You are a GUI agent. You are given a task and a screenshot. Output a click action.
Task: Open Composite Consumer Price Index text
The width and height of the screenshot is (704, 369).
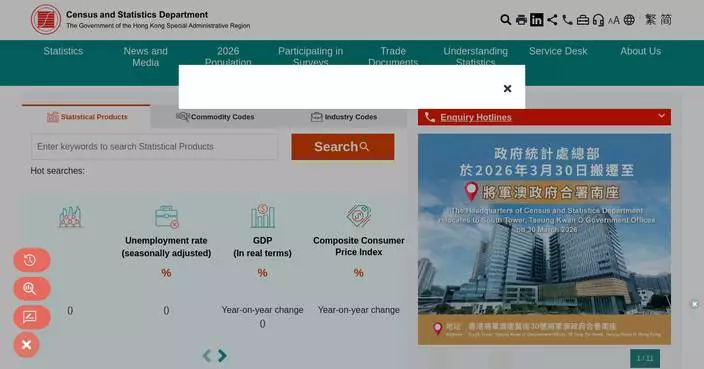pyautogui.click(x=359, y=246)
